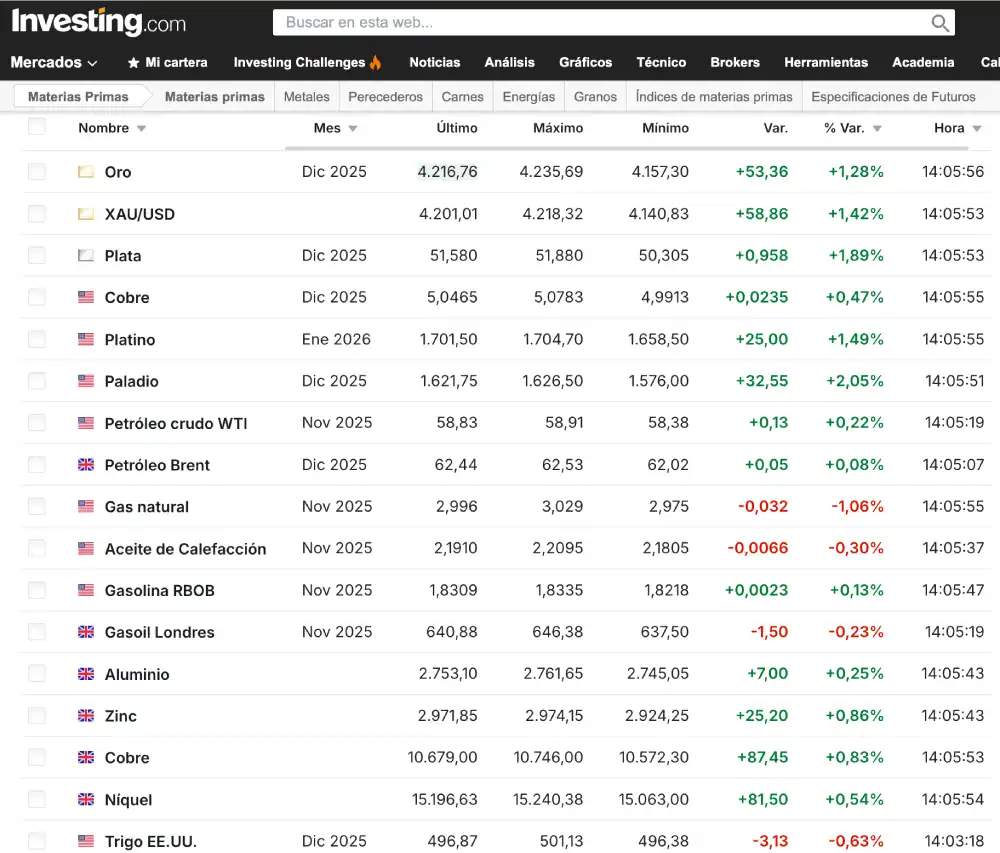Screen dimensions: 1000x853
Task: Click the UK flag beside Petróleo Brent
Action: tap(86, 465)
